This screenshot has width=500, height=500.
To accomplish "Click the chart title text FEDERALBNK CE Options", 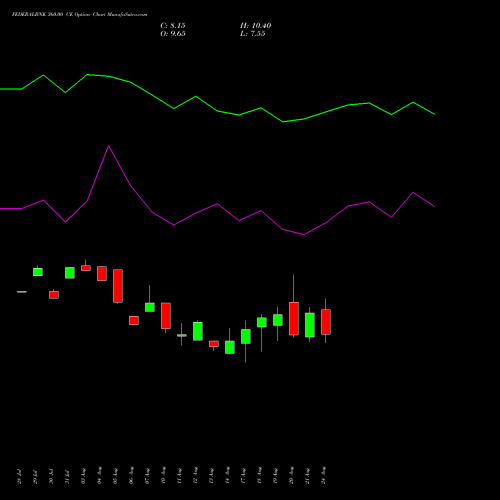I will pyautogui.click(x=79, y=15).
